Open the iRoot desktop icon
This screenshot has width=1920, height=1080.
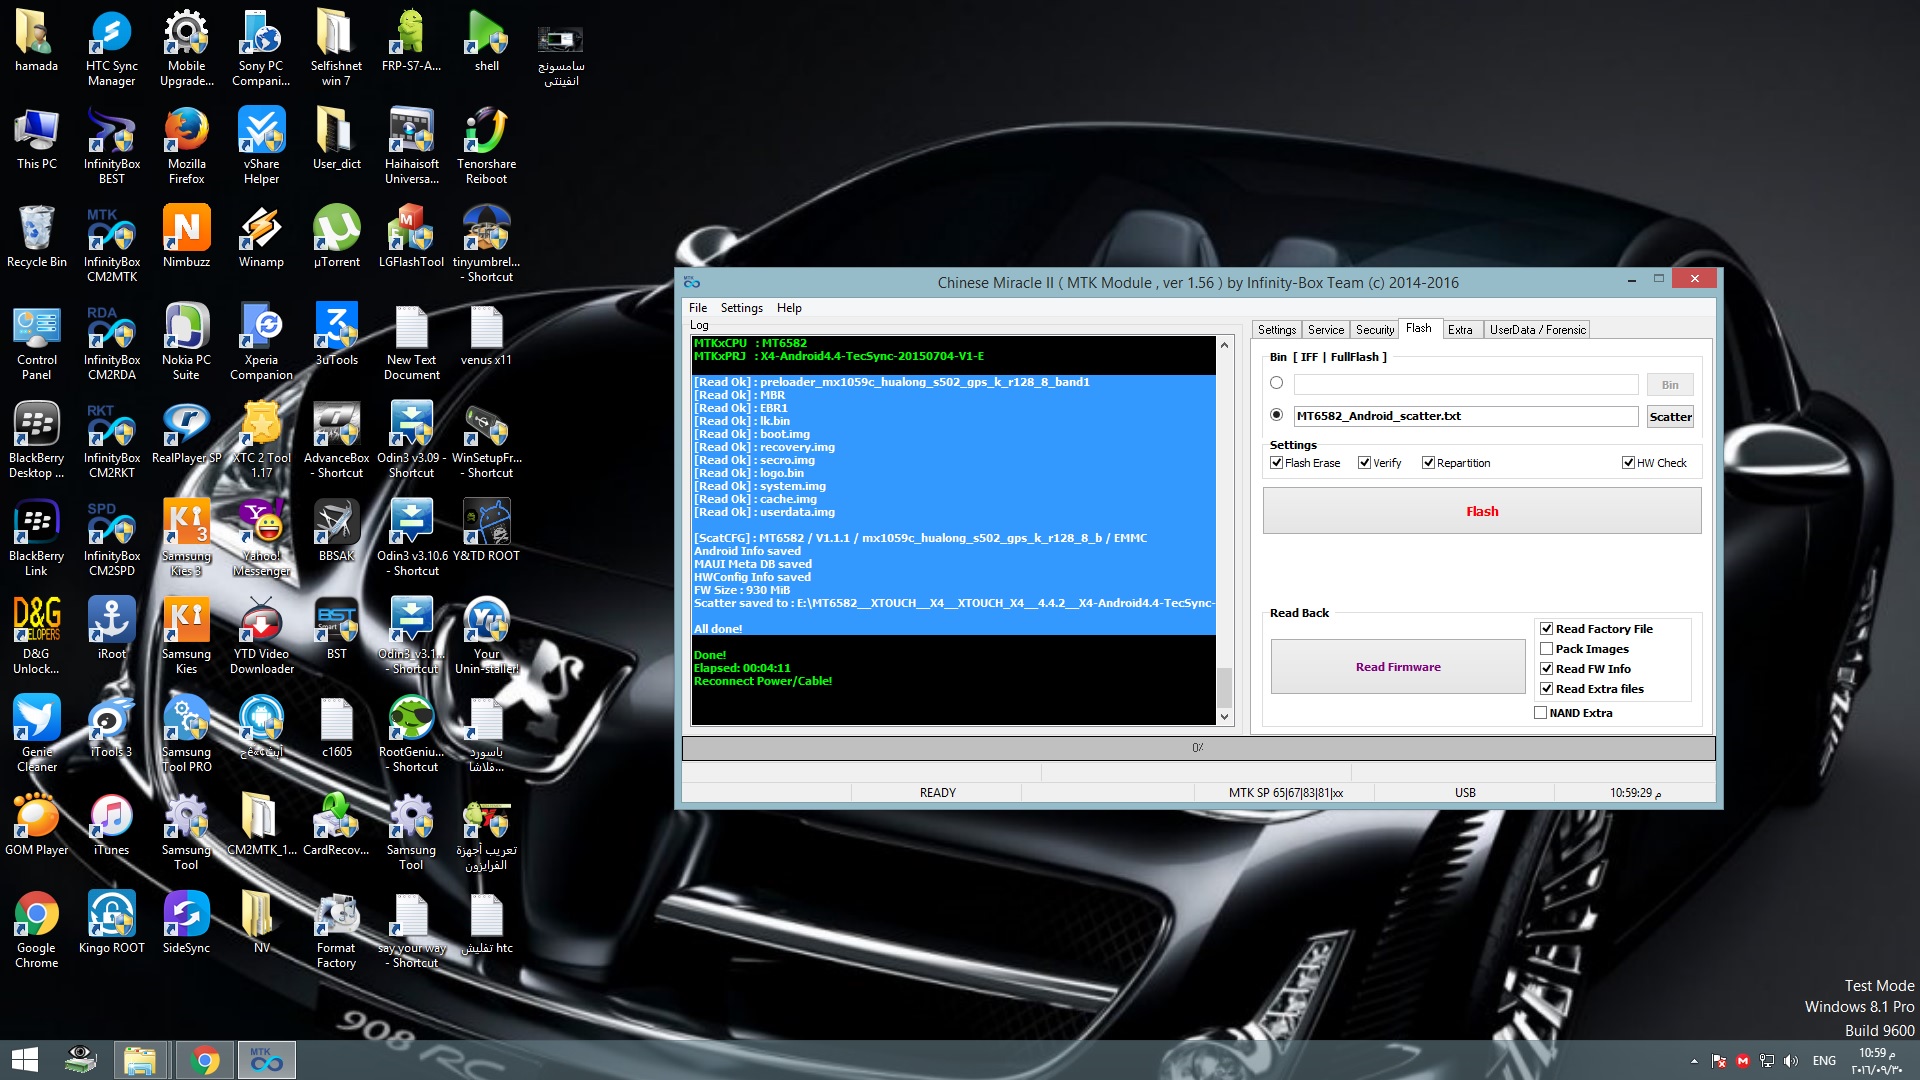point(111,629)
